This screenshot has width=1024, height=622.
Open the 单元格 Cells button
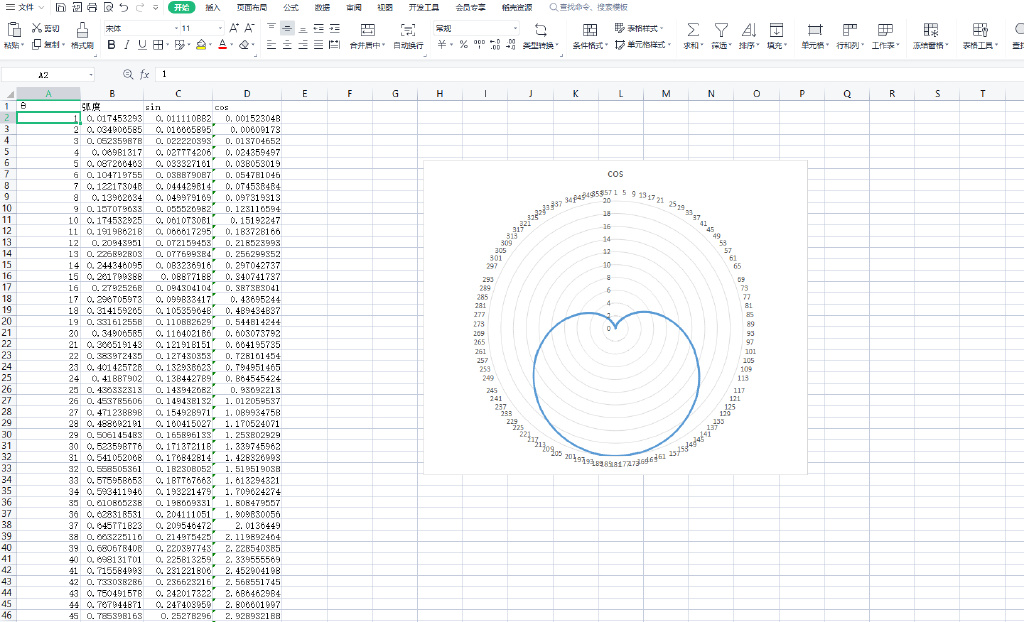(x=814, y=35)
